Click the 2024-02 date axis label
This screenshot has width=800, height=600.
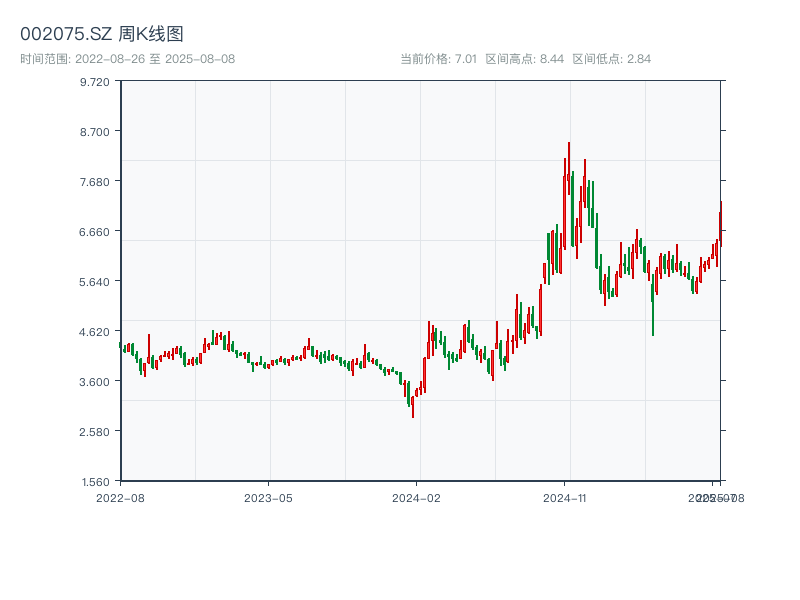(x=417, y=497)
